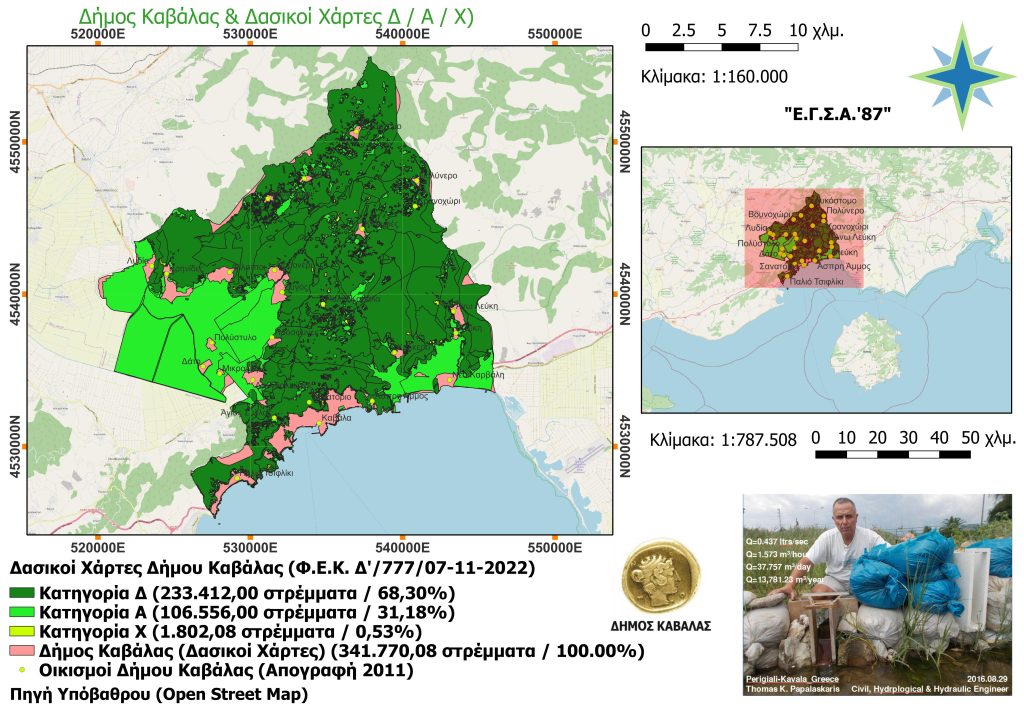Image resolution: width=1024 pixels, height=724 pixels.
Task: Click the Πηγή Υπόβαθρου (Open Street Map) text
Action: point(157,694)
